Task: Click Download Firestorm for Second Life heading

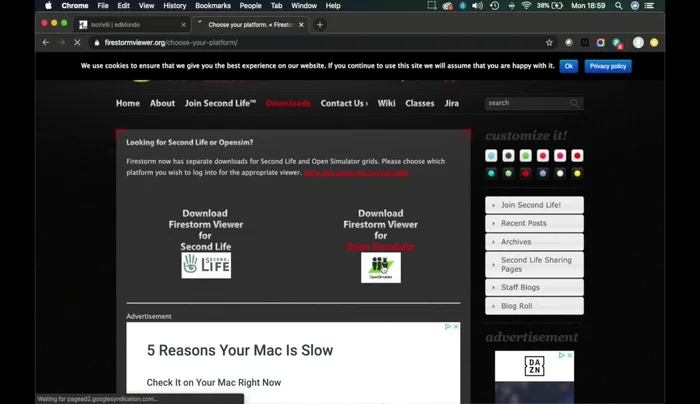Action: coord(205,229)
